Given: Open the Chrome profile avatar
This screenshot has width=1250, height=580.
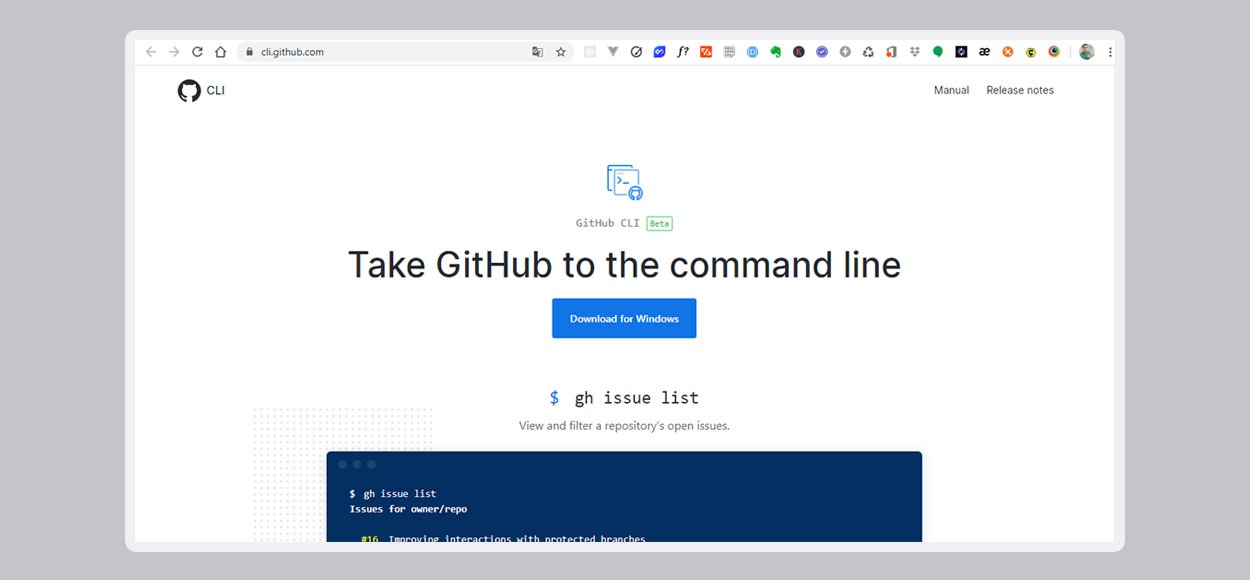Looking at the screenshot, I should [1087, 52].
